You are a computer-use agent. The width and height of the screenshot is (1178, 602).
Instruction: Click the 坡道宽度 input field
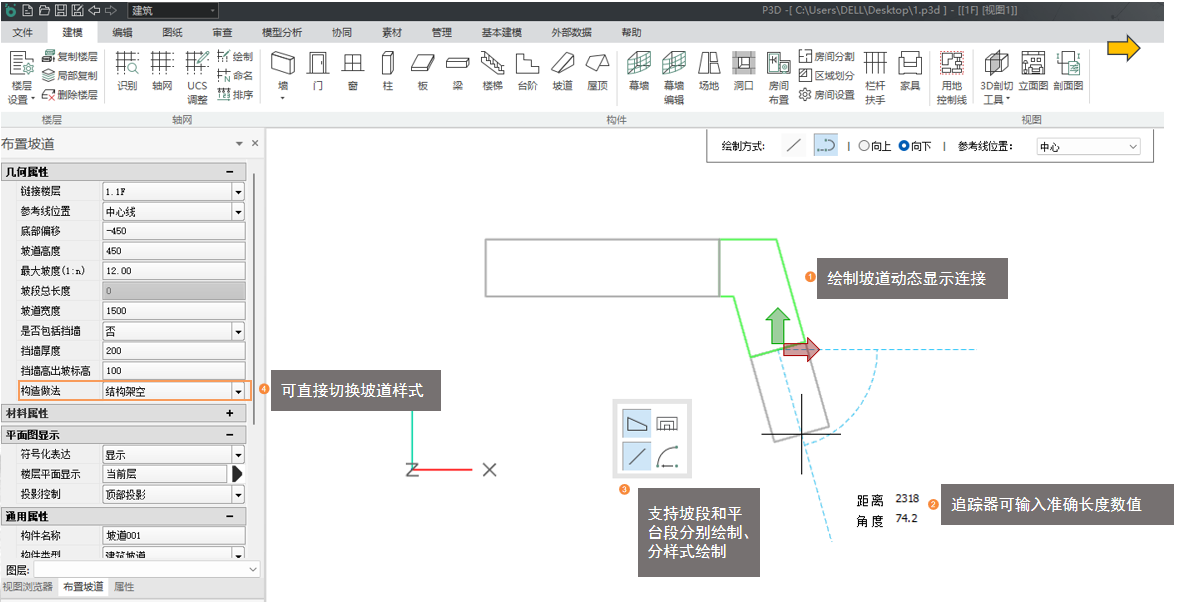pyautogui.click(x=173, y=311)
